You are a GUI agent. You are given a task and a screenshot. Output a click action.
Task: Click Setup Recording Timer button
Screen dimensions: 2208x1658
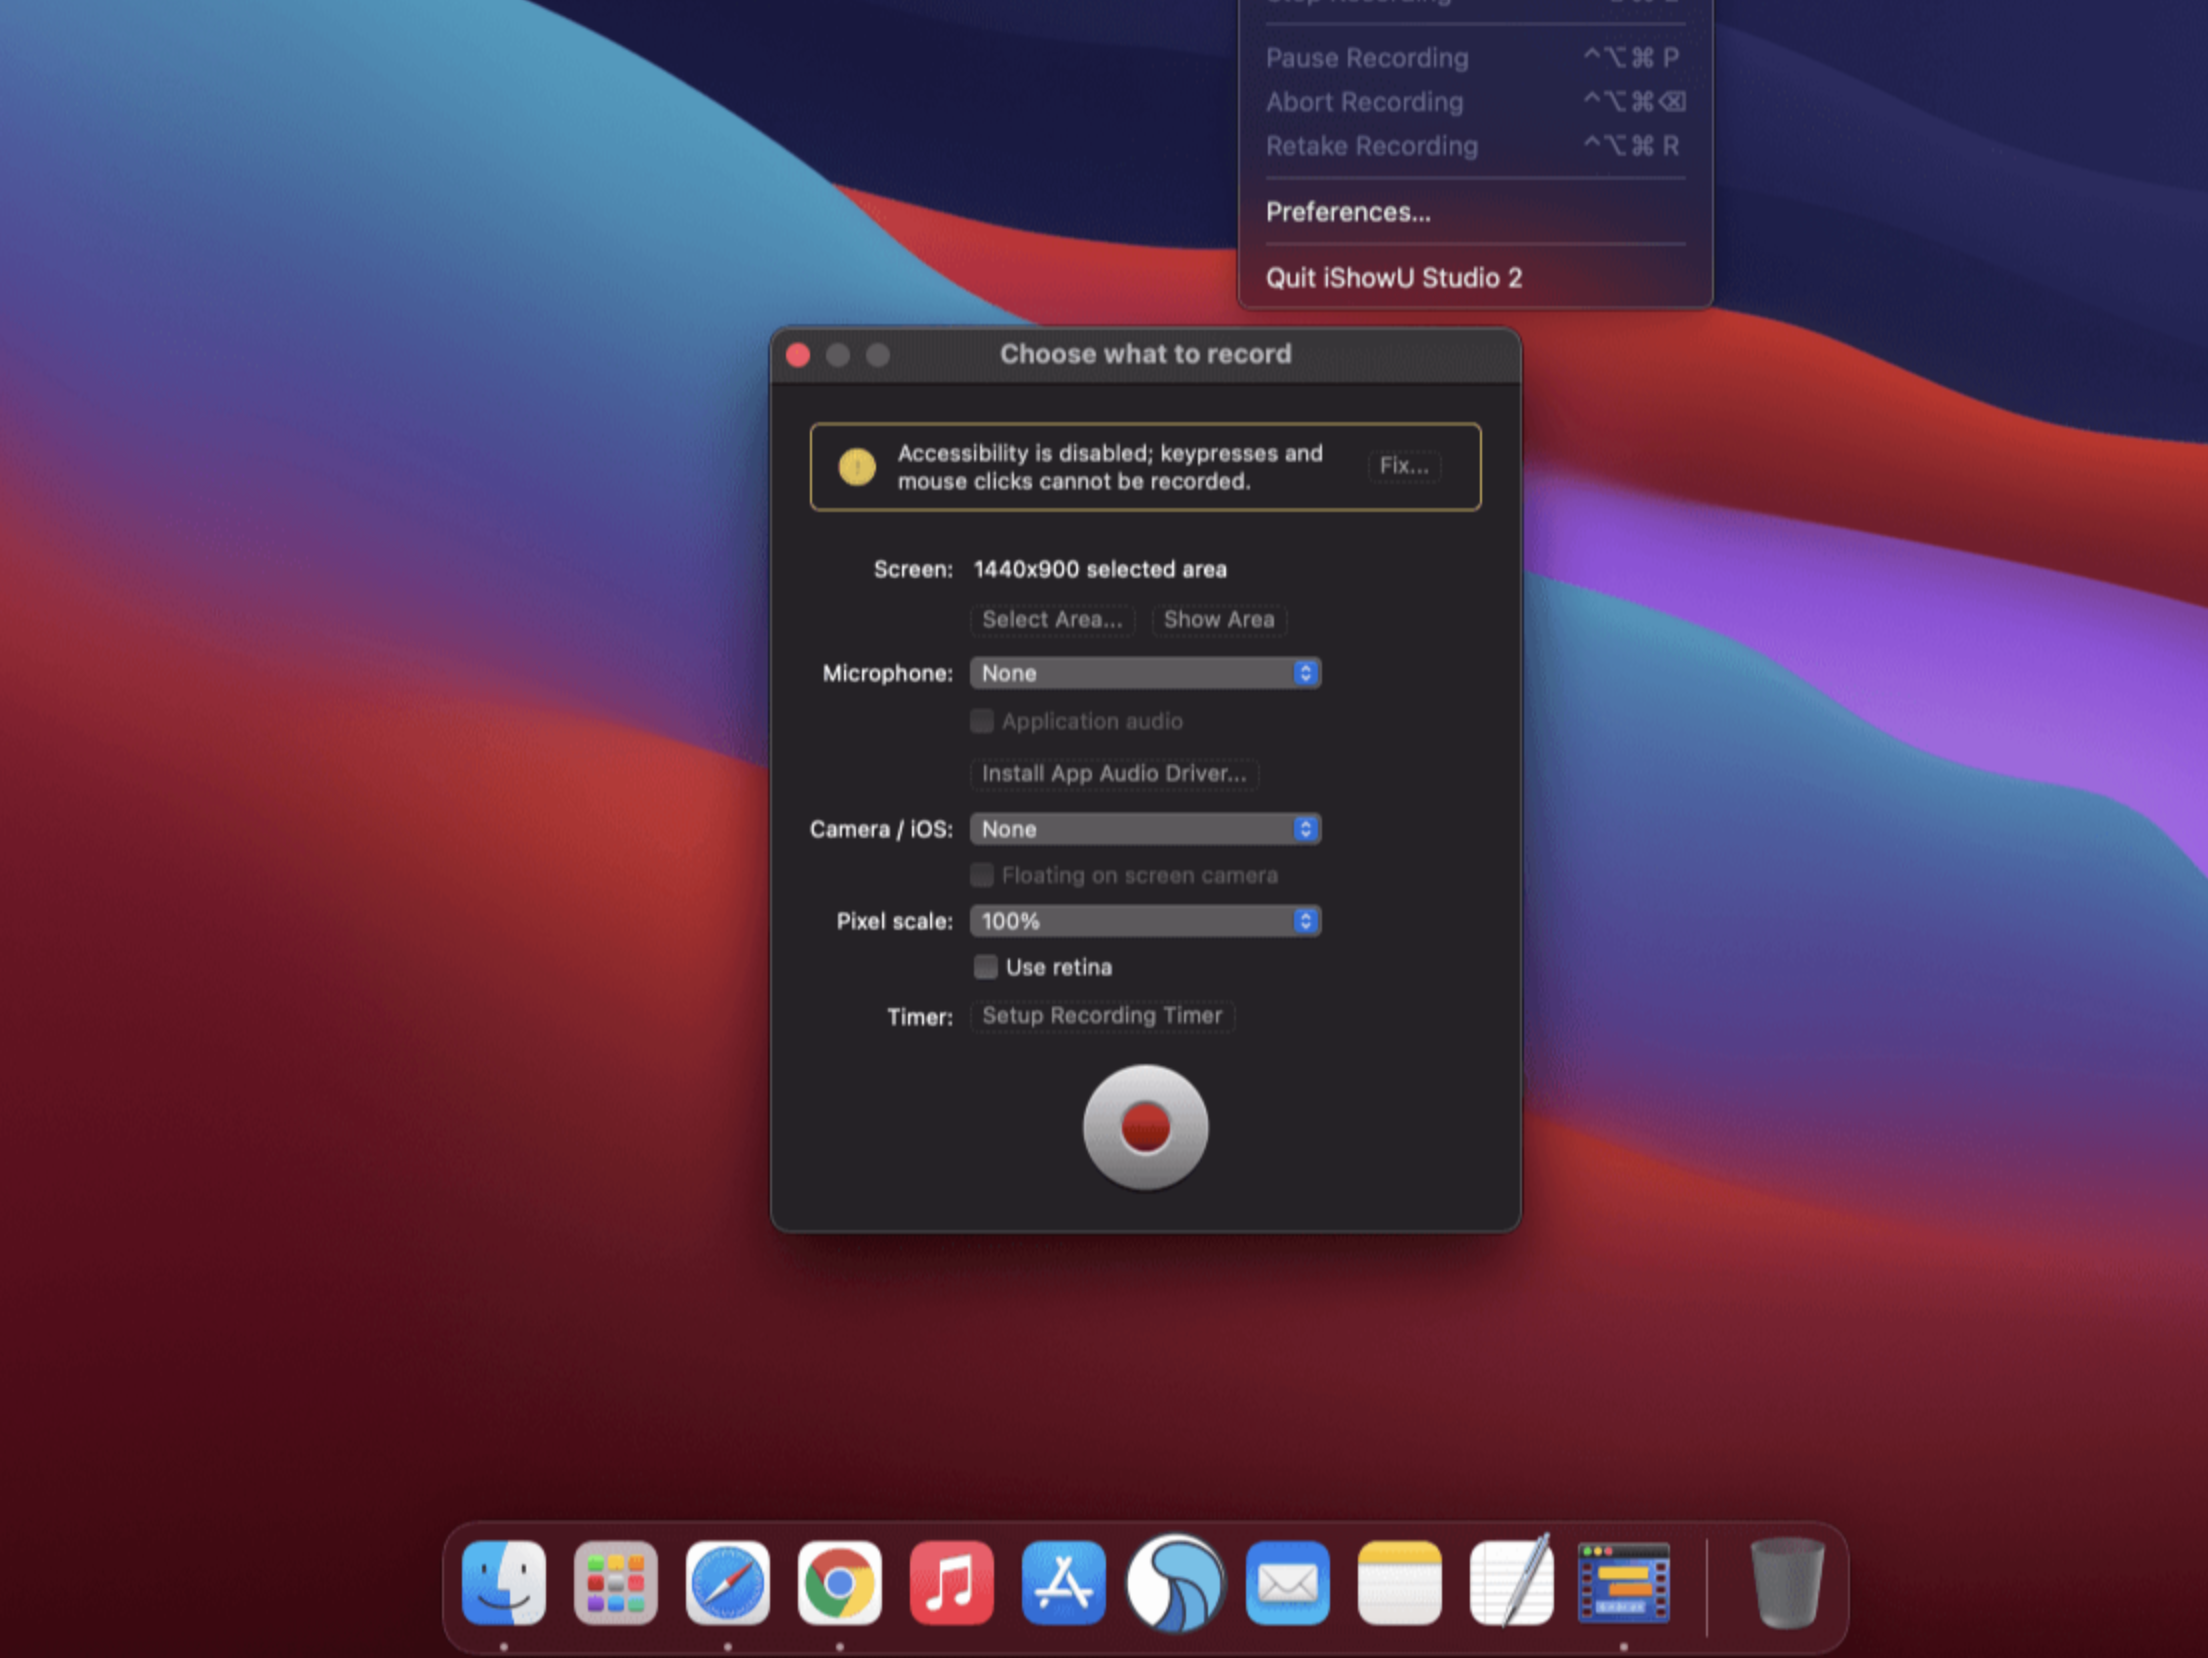(x=1102, y=1016)
